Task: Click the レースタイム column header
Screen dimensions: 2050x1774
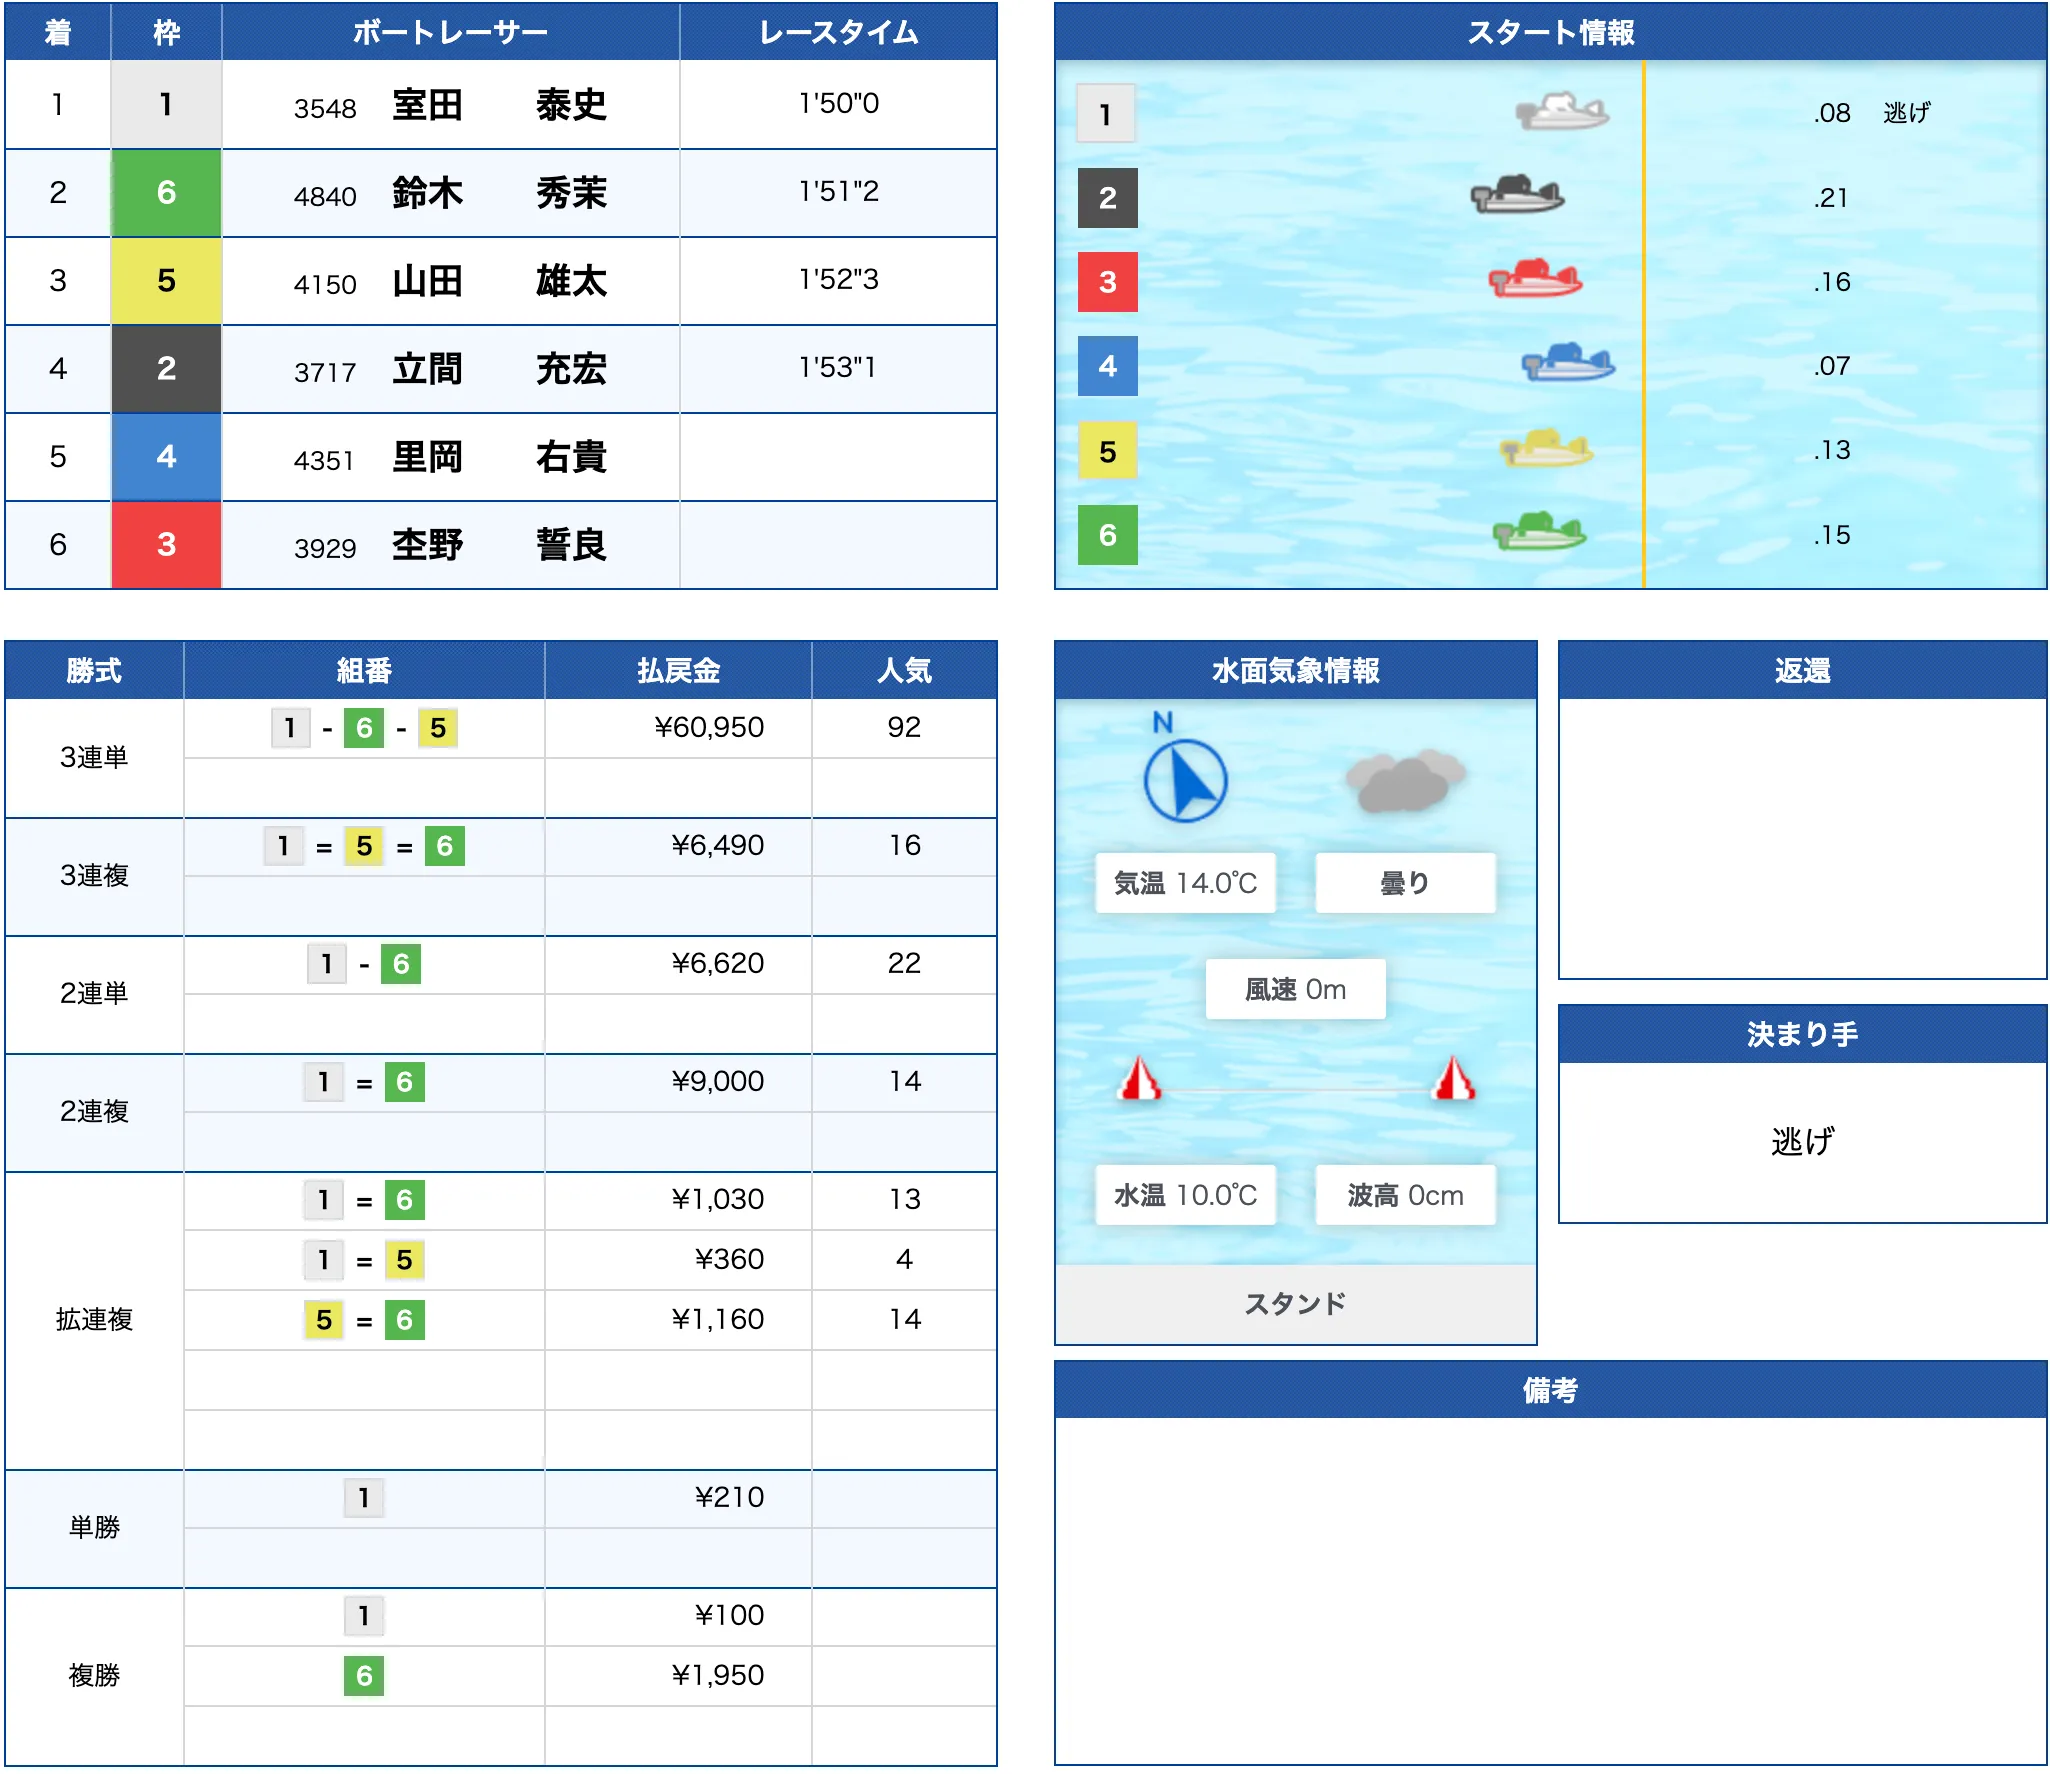Action: [x=838, y=32]
